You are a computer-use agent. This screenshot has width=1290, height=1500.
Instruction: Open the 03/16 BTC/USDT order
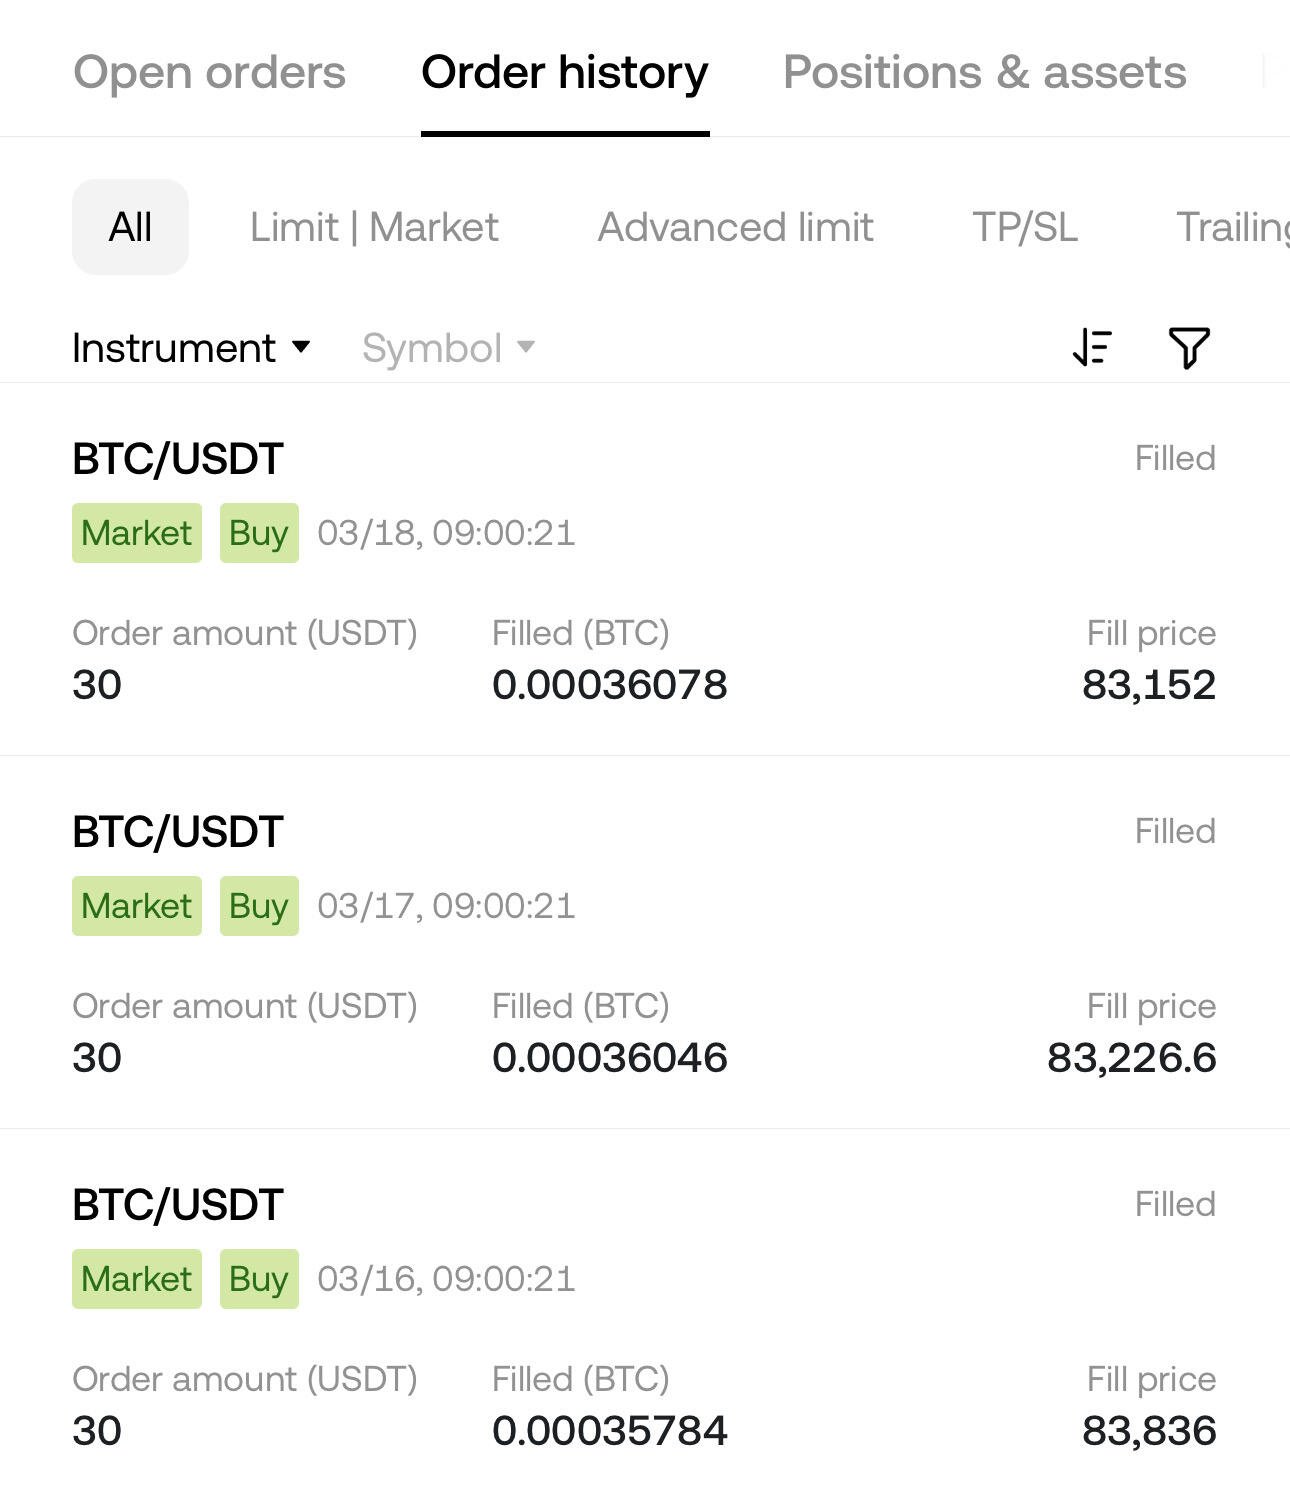645,1315
